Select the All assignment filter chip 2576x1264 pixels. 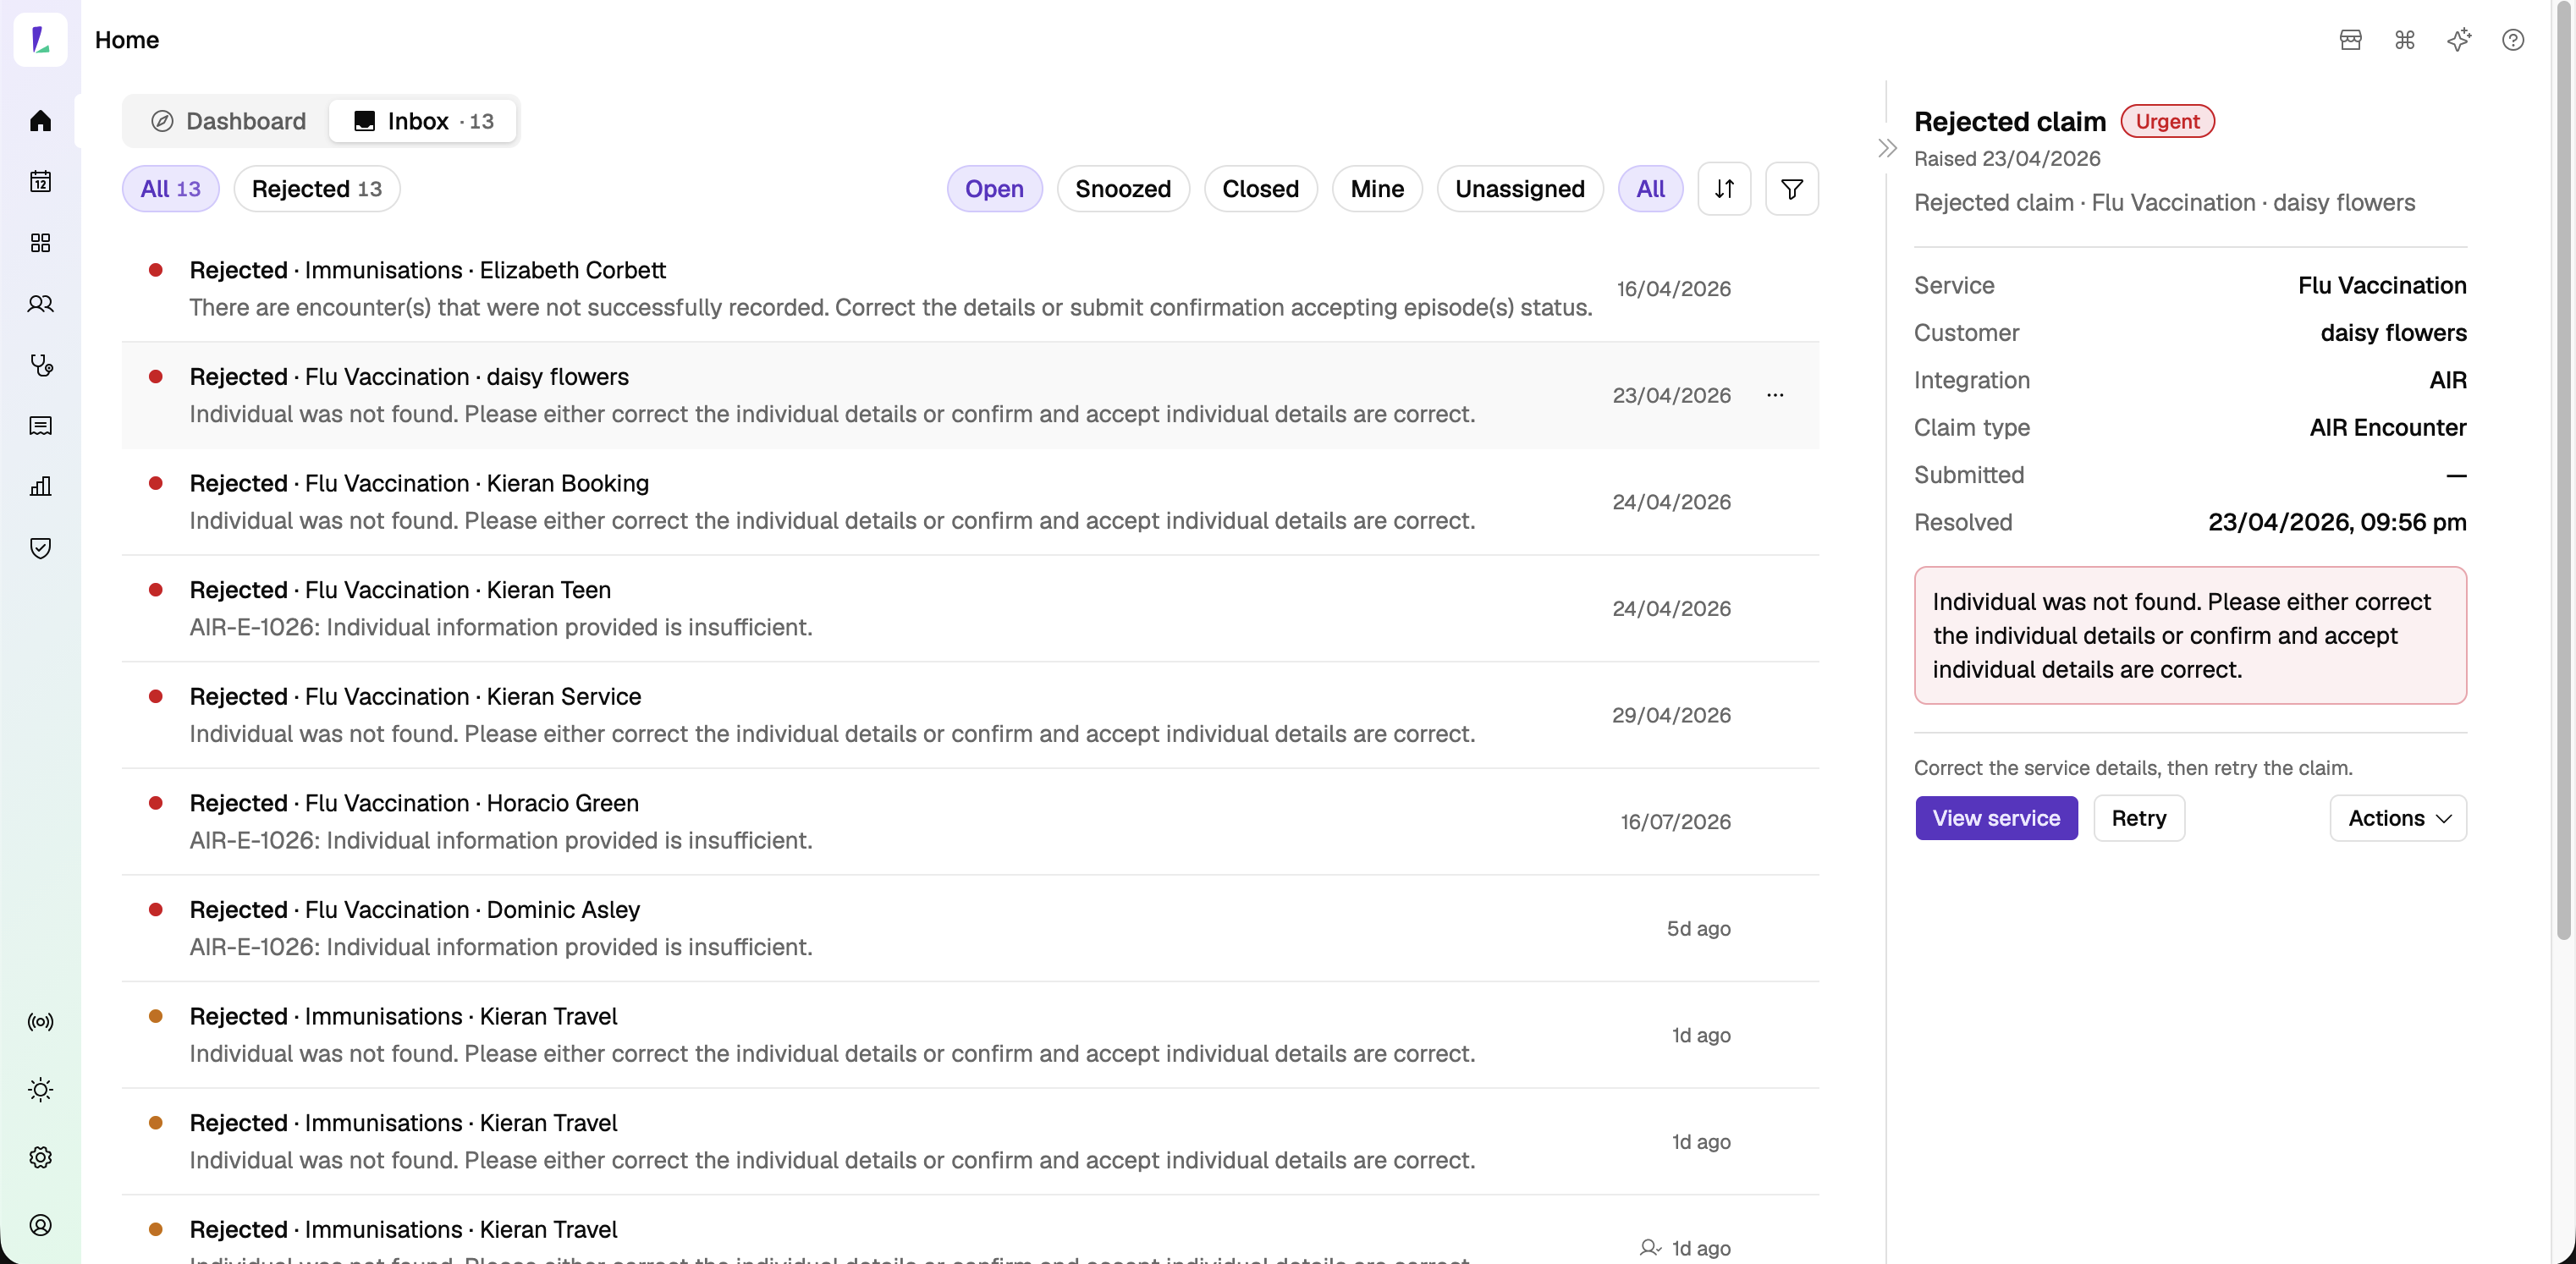1650,189
